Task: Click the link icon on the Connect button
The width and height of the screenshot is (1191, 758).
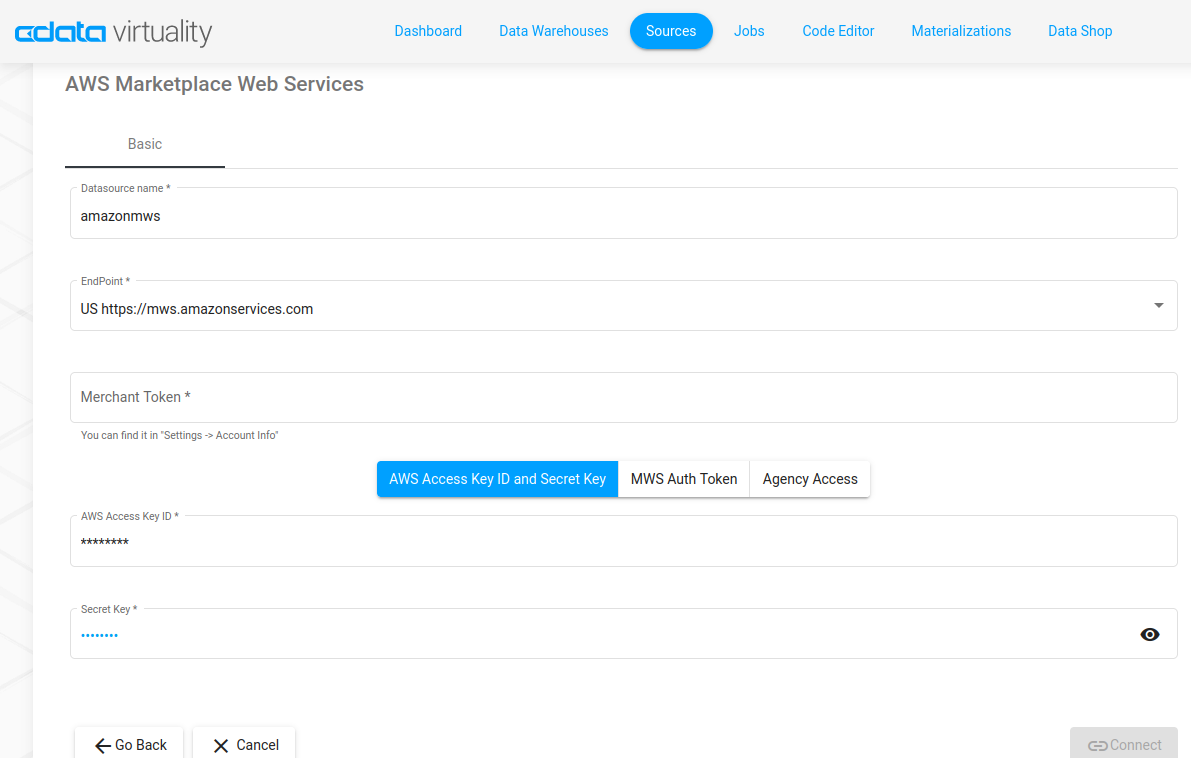Action: tap(1100, 744)
